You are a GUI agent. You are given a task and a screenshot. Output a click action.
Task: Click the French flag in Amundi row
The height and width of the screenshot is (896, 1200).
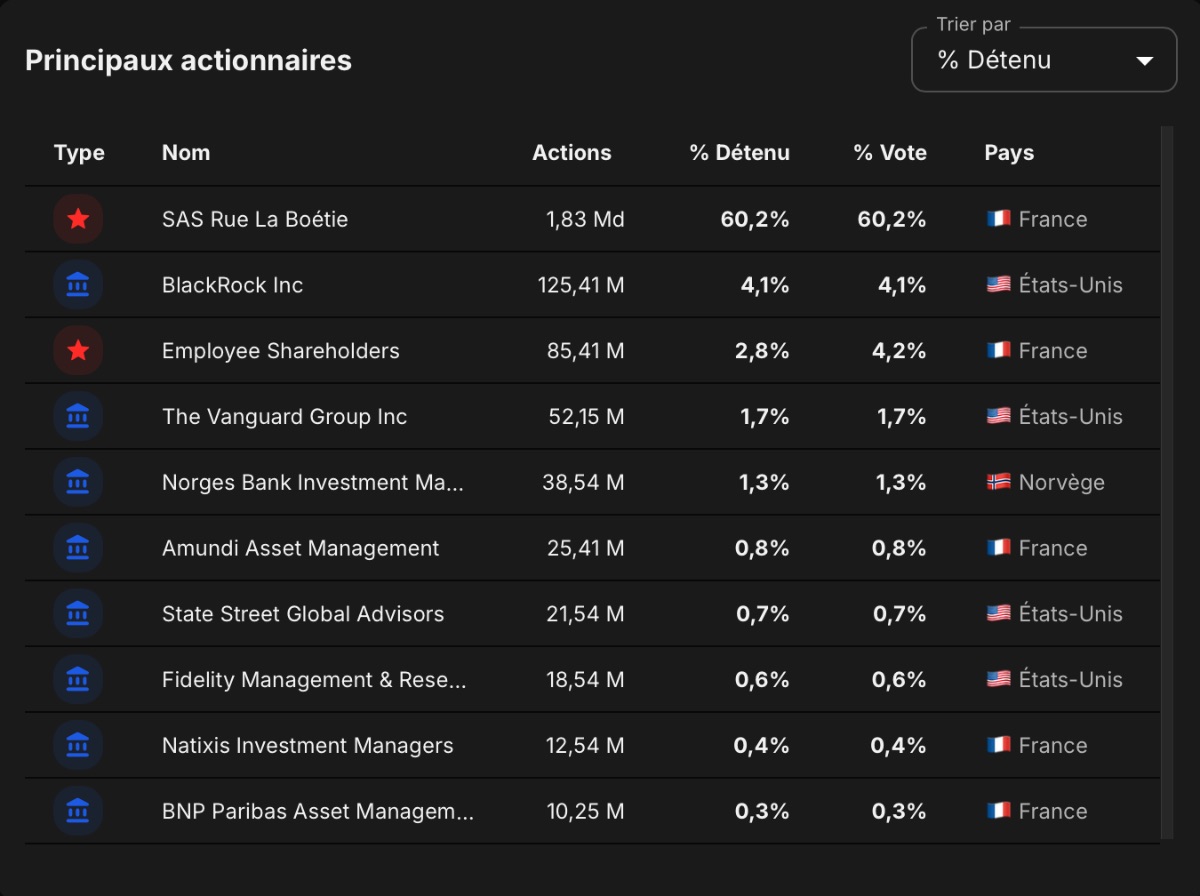tap(998, 548)
